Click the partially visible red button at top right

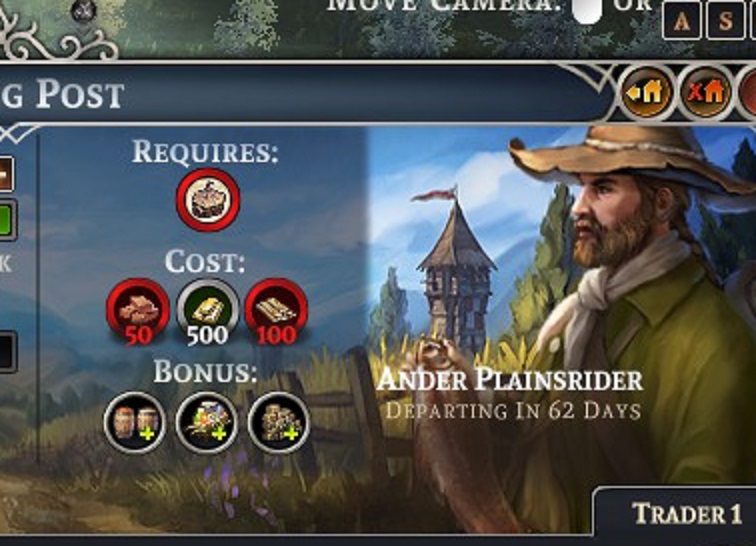748,92
